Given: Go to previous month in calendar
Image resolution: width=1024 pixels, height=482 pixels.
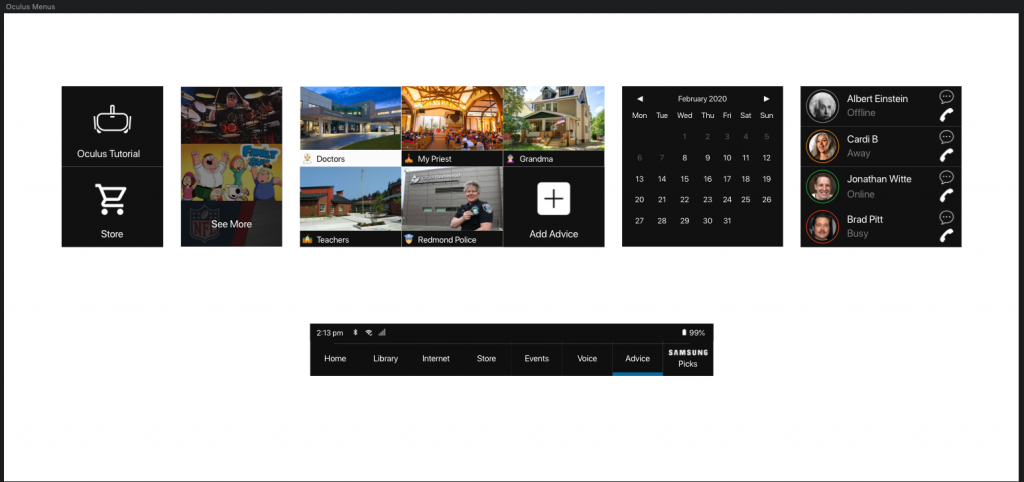Looking at the screenshot, I should coord(640,99).
